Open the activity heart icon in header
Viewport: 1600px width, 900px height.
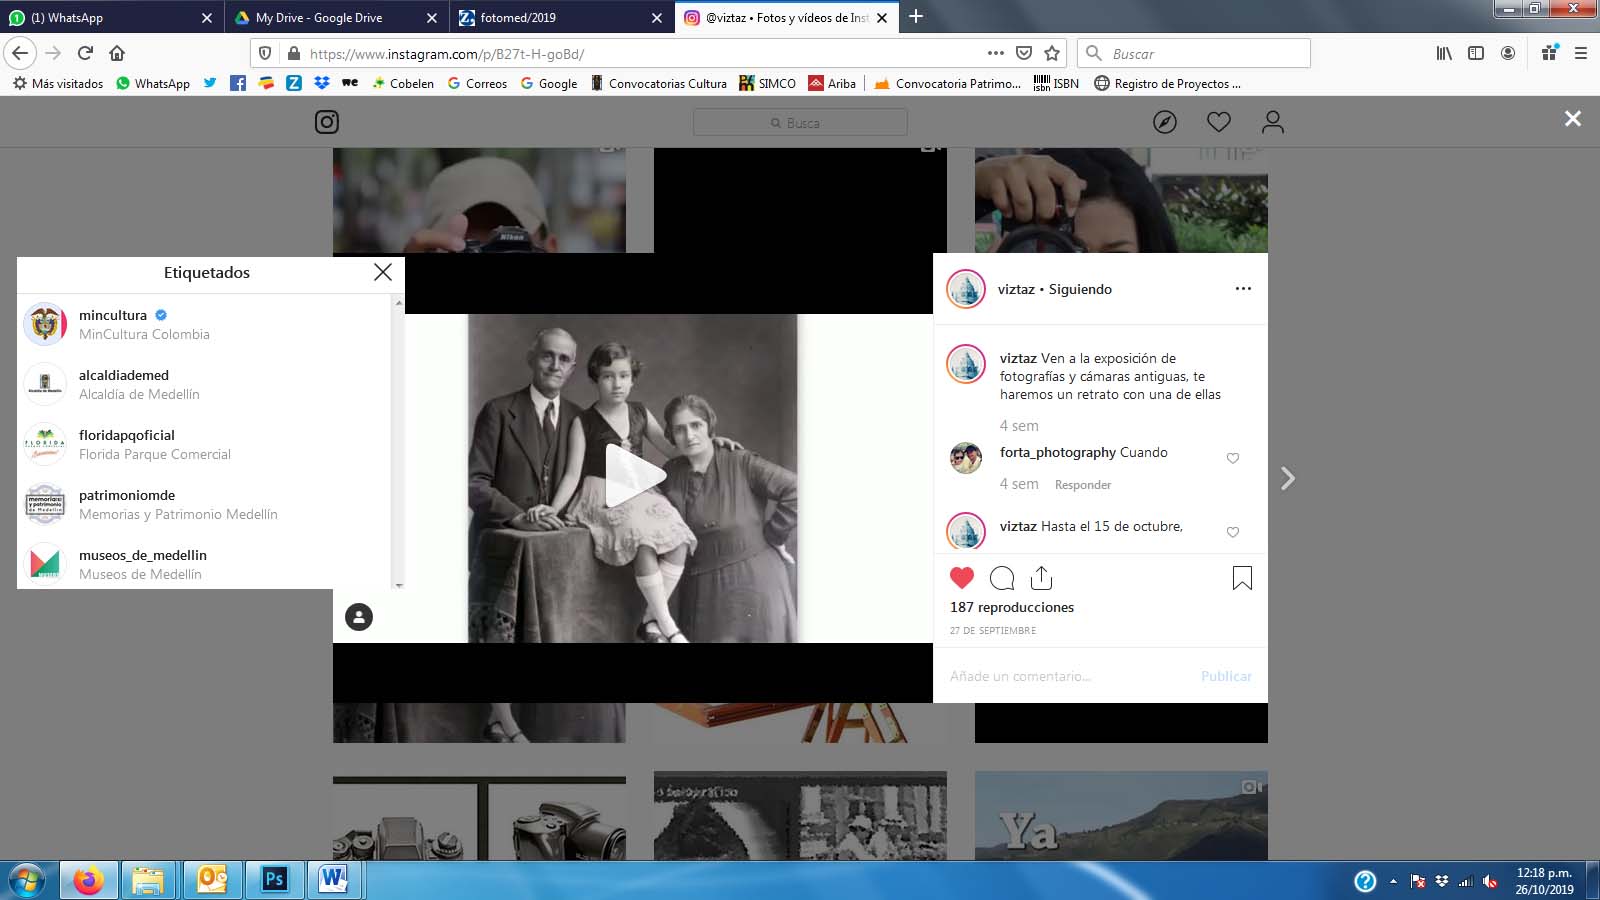[x=1218, y=122]
